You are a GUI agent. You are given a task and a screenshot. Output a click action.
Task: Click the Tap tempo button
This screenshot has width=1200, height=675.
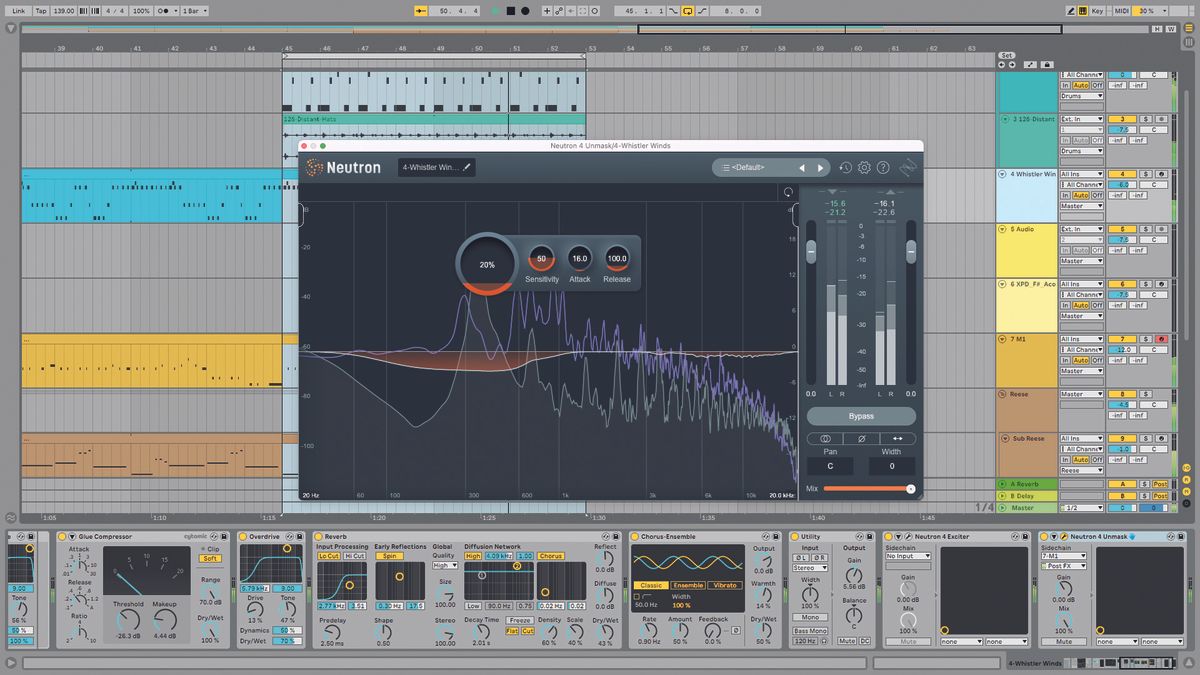point(41,11)
